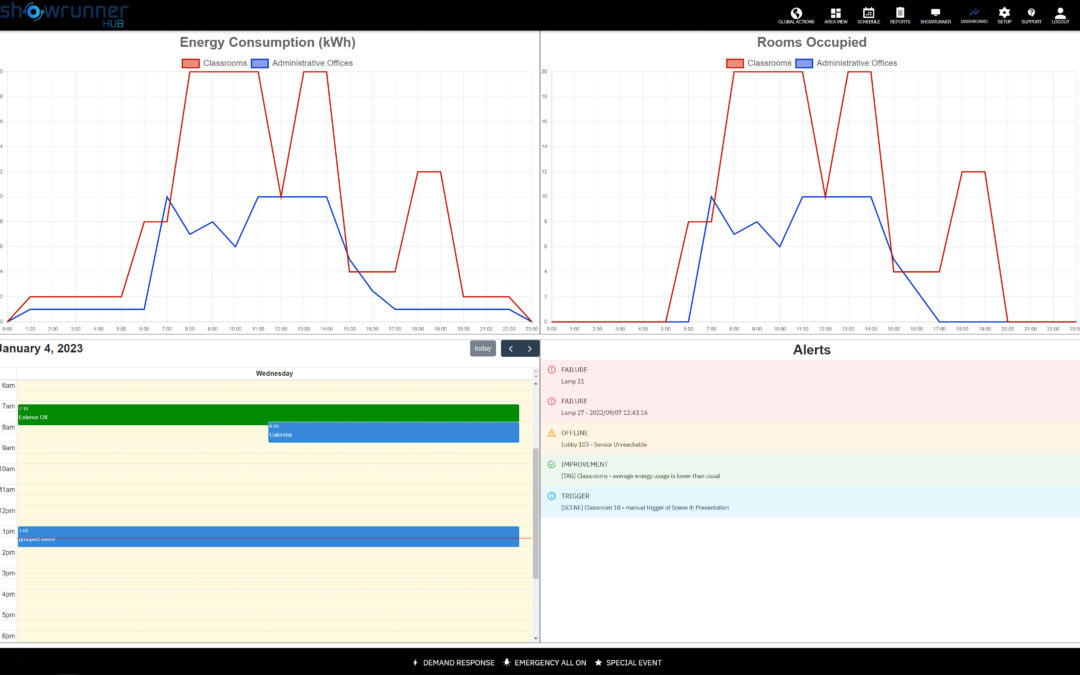Click the Logout user icon

[x=1060, y=13]
